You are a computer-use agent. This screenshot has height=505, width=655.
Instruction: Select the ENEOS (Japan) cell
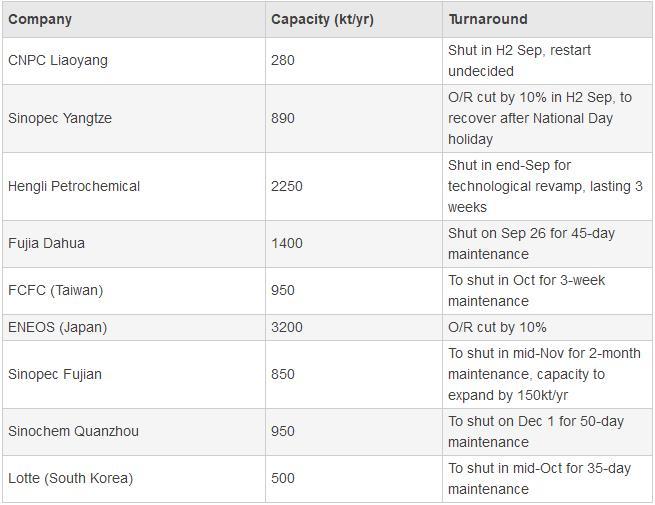[x=57, y=327]
